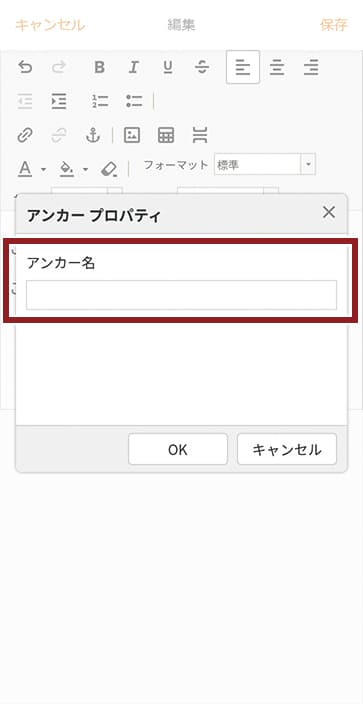Toggle strikethrough formatting
This screenshot has width=363, height=704.
tap(202, 67)
